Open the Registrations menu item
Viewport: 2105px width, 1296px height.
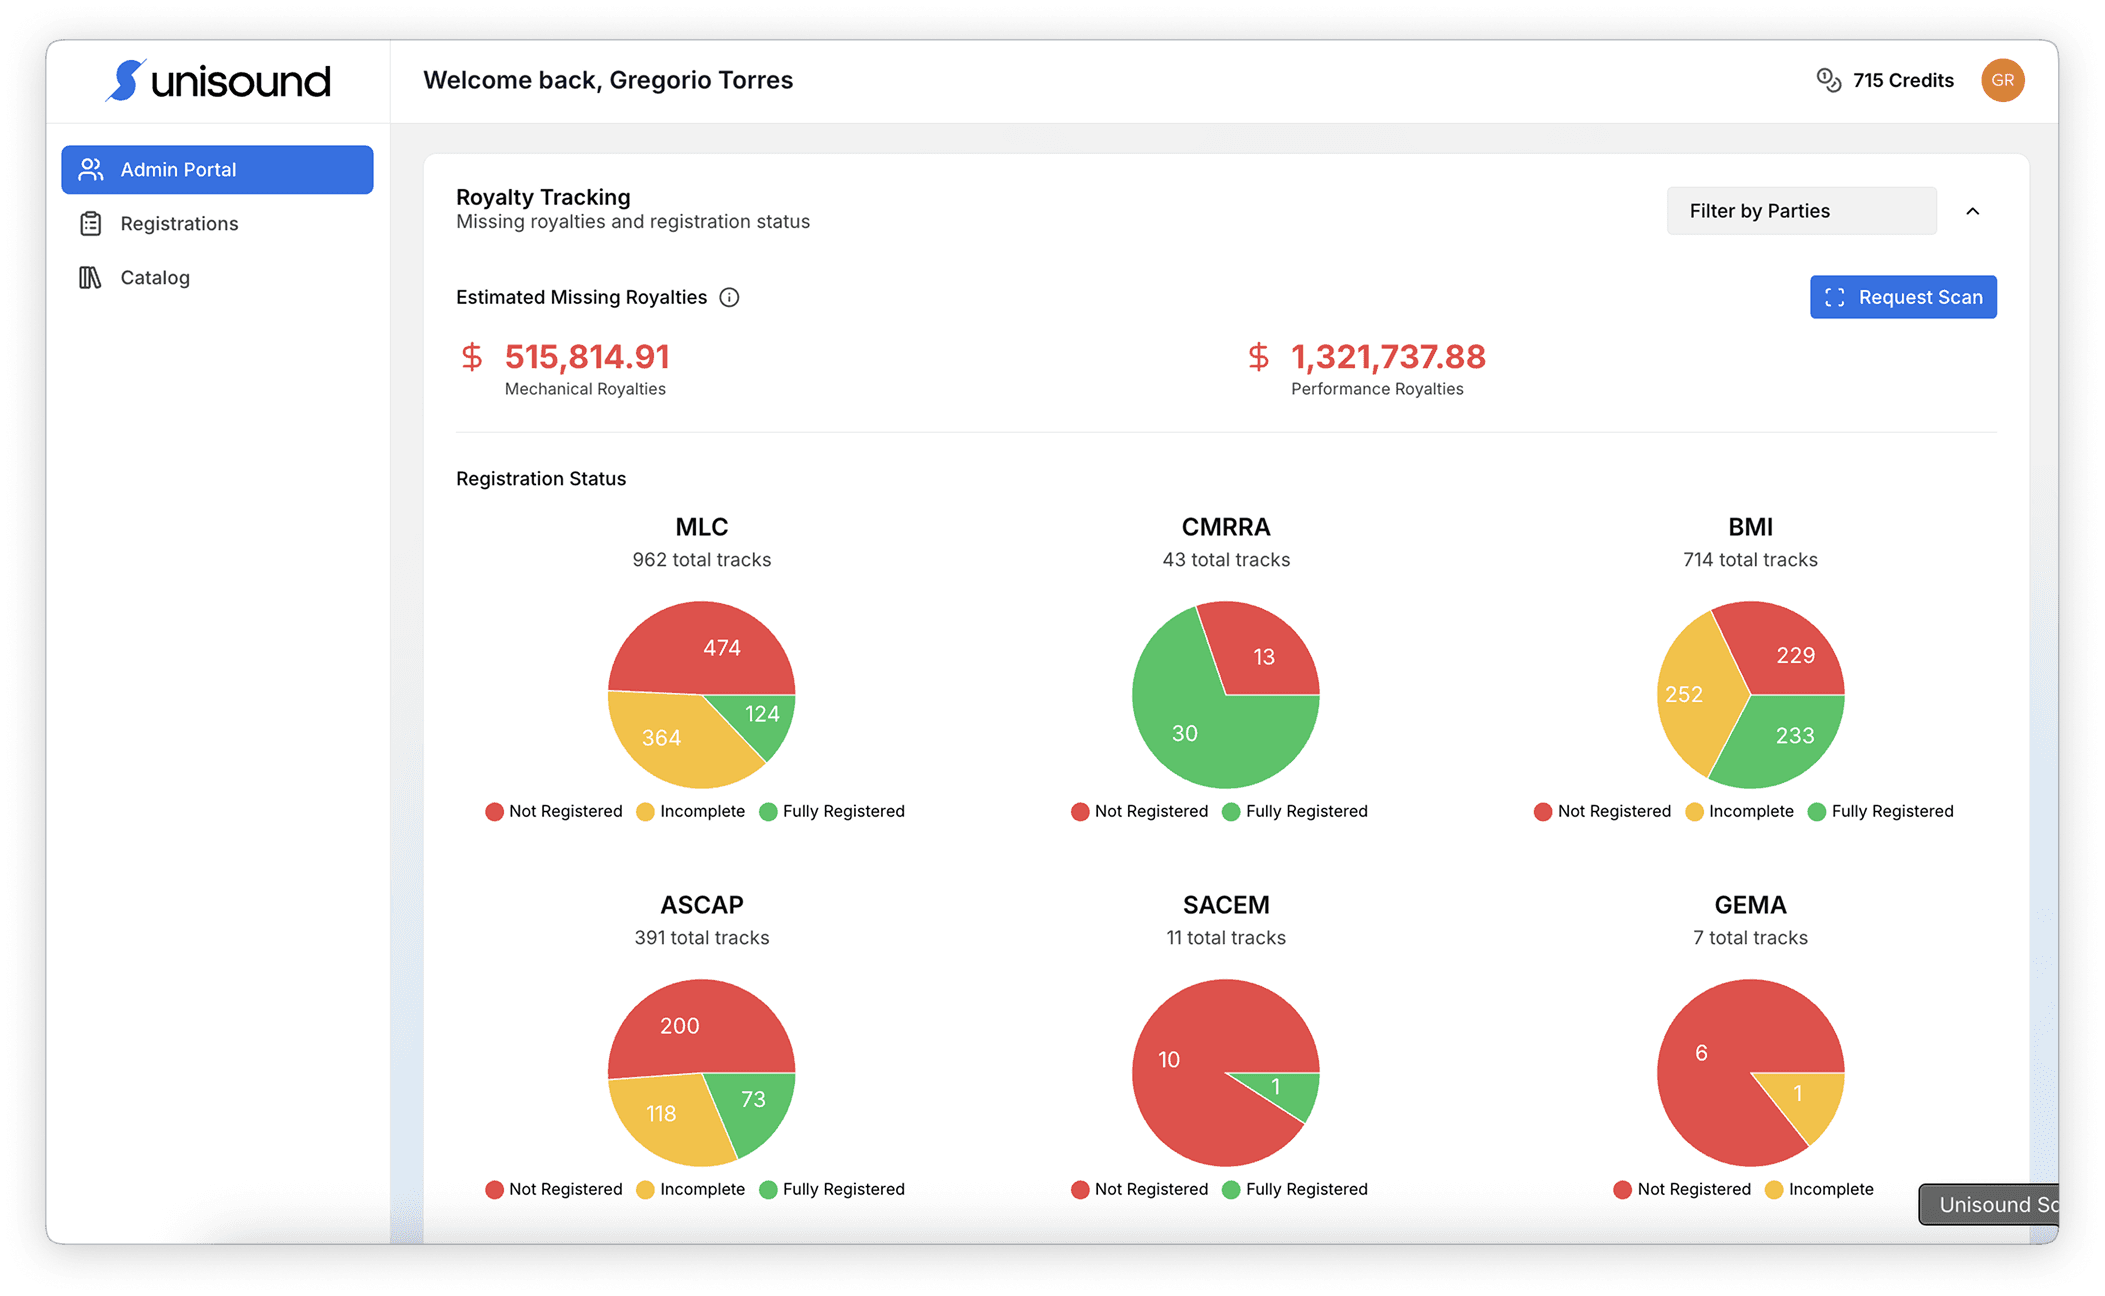[179, 224]
